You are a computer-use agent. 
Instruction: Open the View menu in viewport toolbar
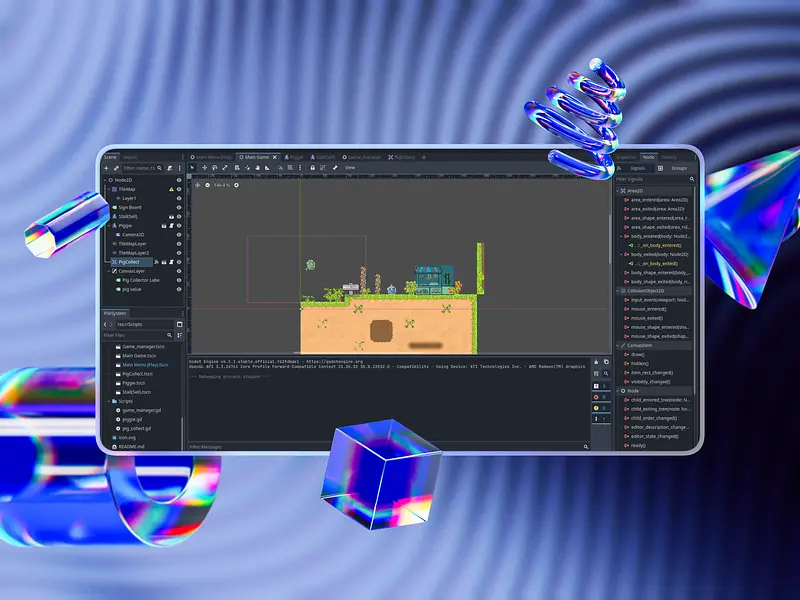click(x=350, y=168)
